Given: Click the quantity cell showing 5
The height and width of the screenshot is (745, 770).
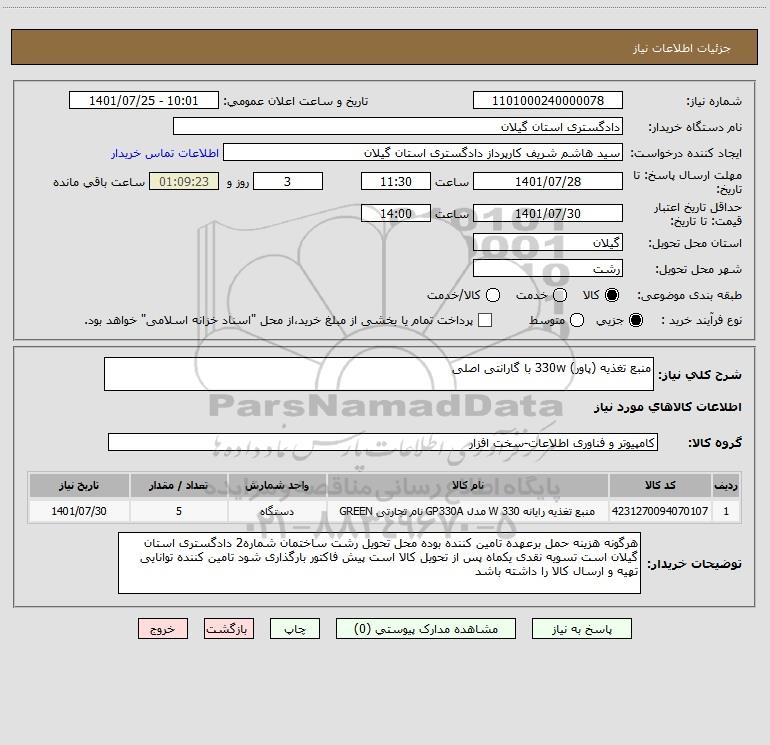Looking at the screenshot, I should 179,511.
